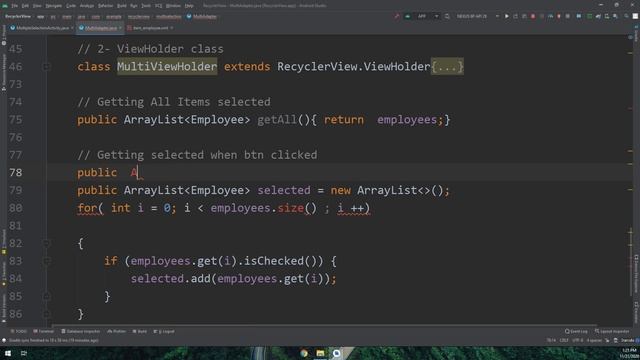Open the File menu
This screenshot has height=360, width=640.
click(15, 6)
